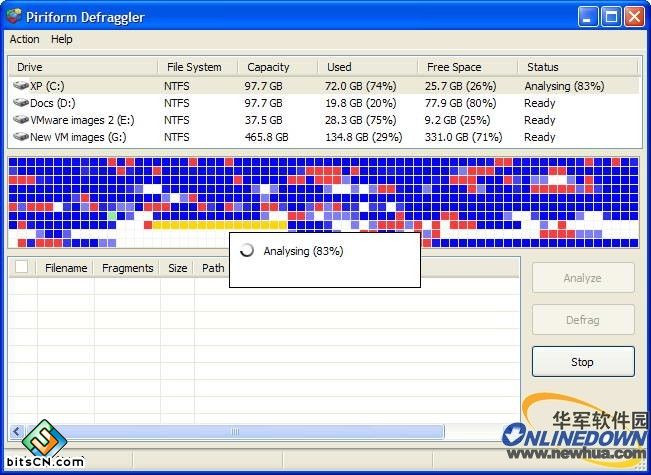Click the Free Space column header
The height and width of the screenshot is (475, 651).
point(453,67)
